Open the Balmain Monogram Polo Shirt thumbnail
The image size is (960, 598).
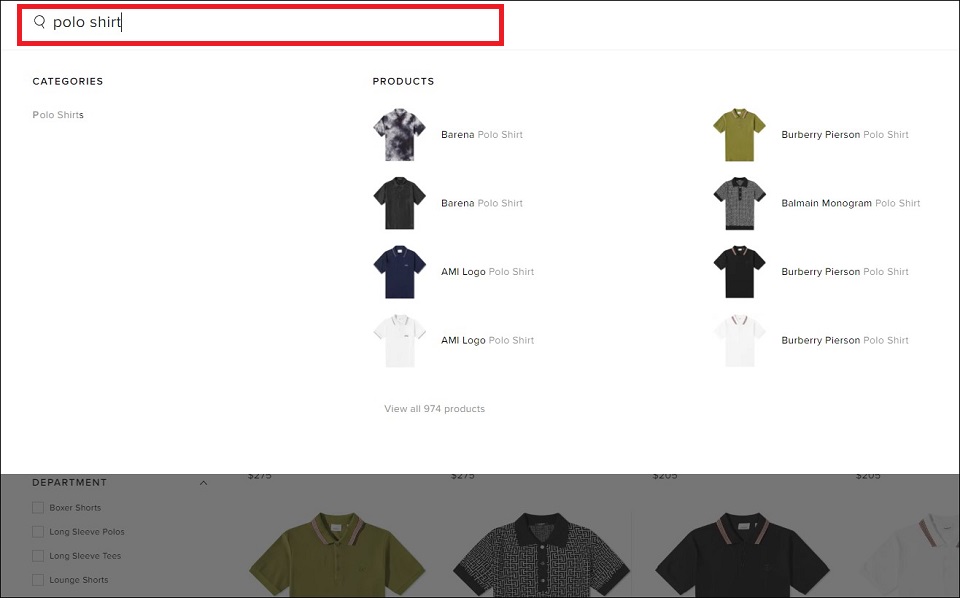[740, 203]
